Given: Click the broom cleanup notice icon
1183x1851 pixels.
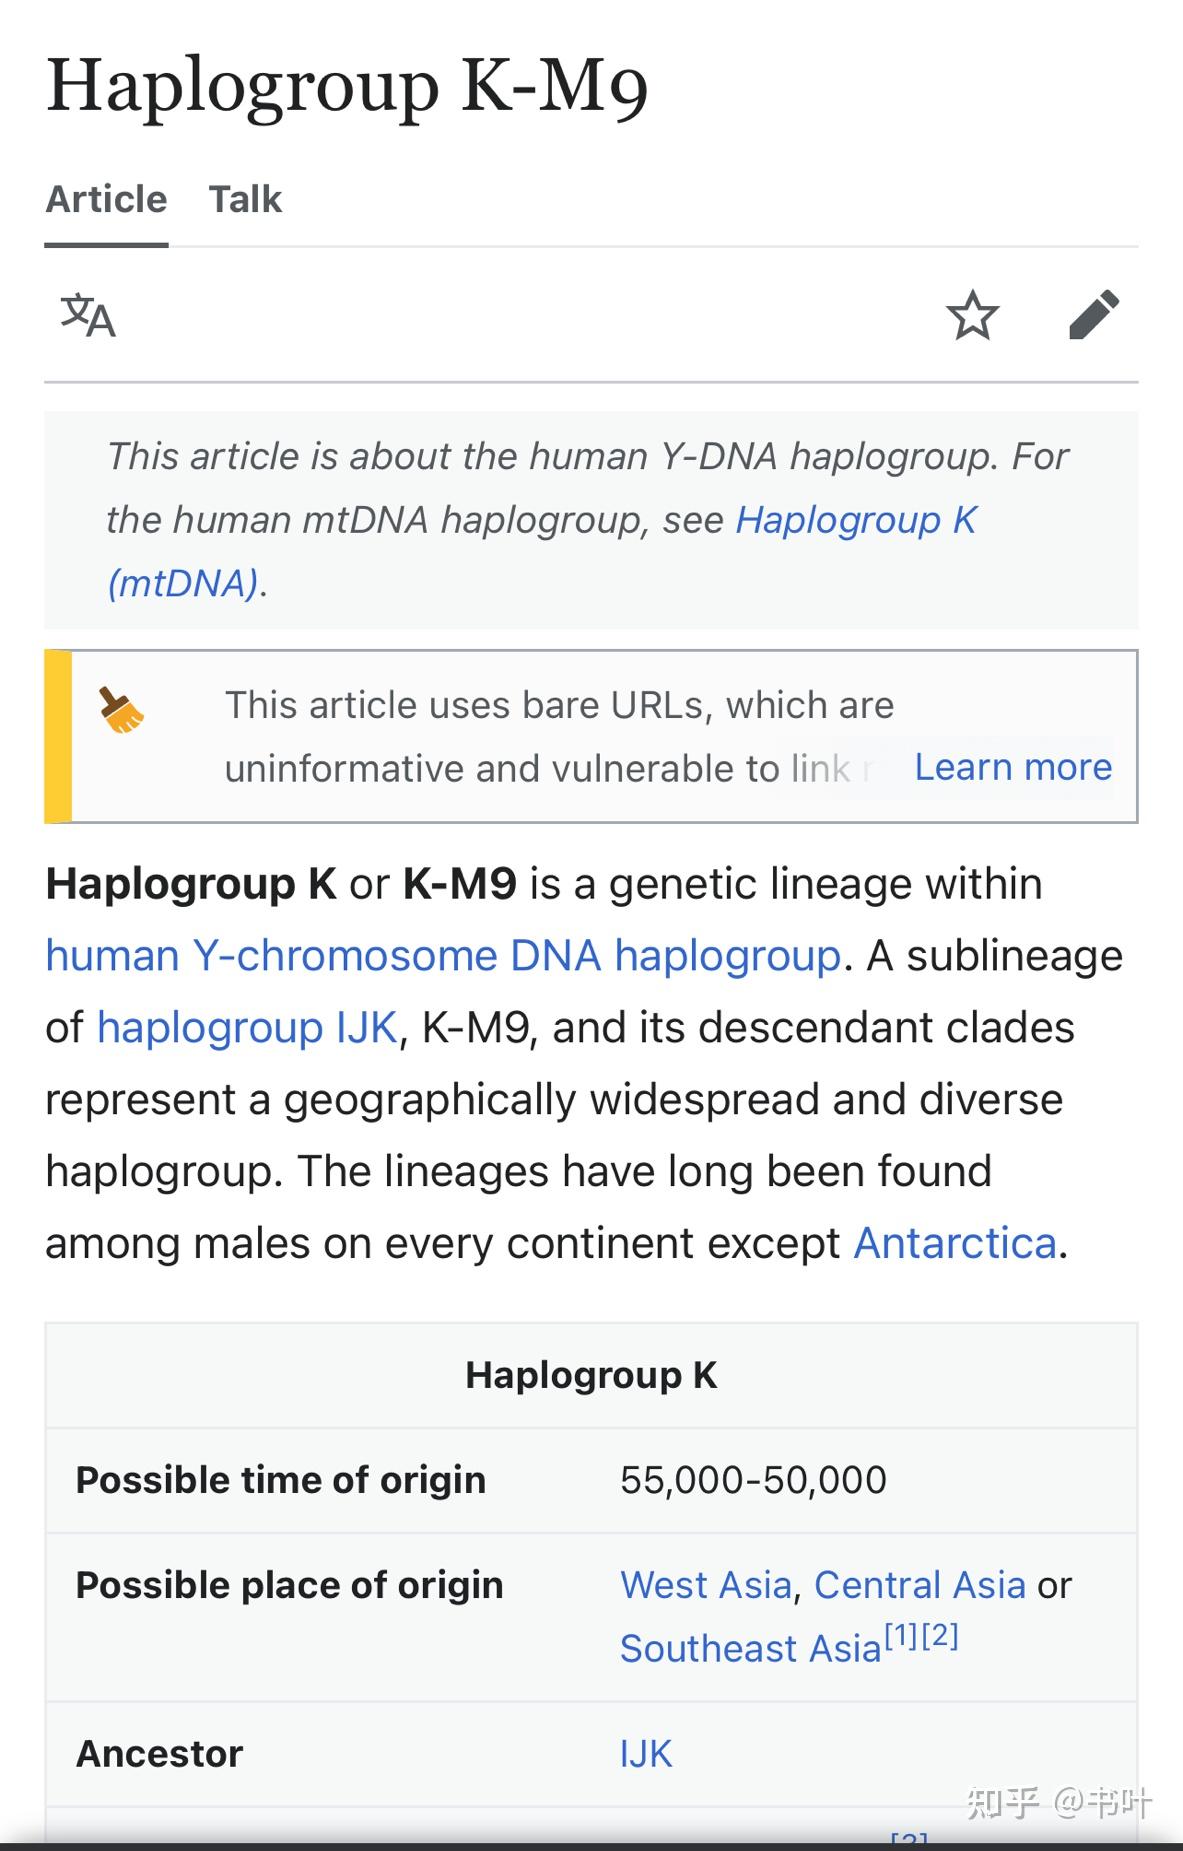Looking at the screenshot, I should click(121, 710).
